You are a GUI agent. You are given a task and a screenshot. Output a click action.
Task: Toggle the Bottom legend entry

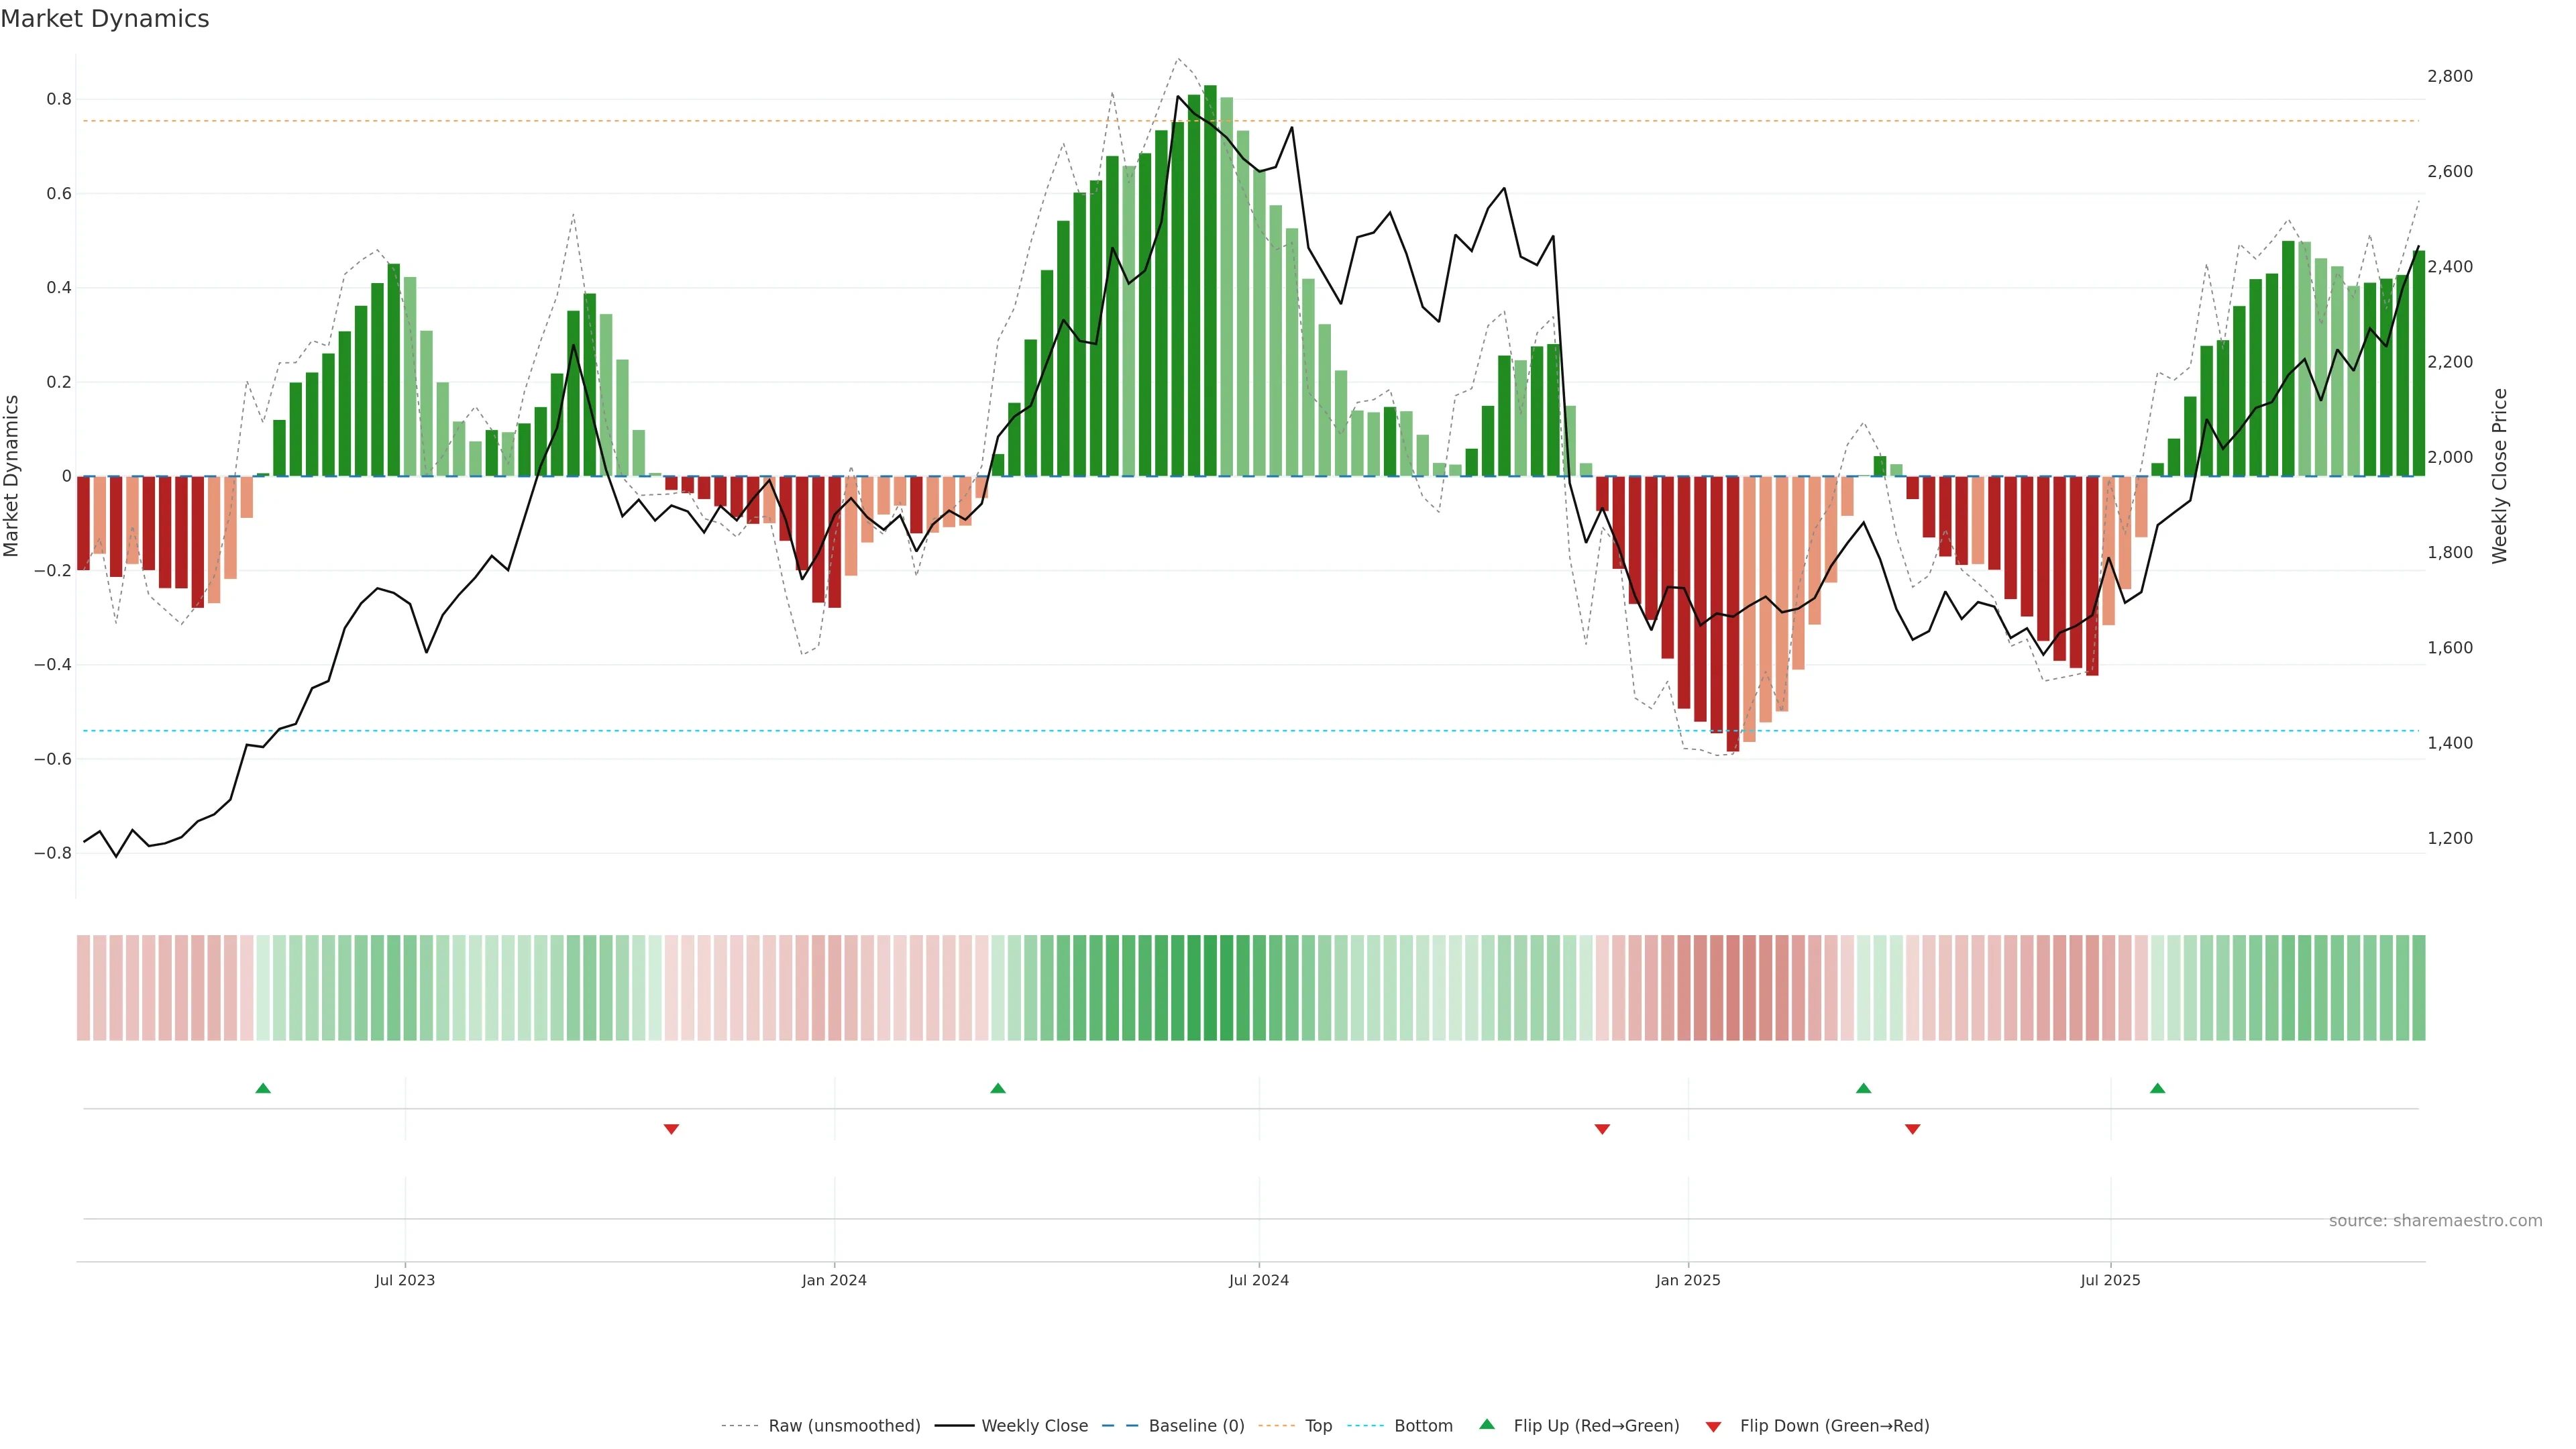[1423, 1426]
